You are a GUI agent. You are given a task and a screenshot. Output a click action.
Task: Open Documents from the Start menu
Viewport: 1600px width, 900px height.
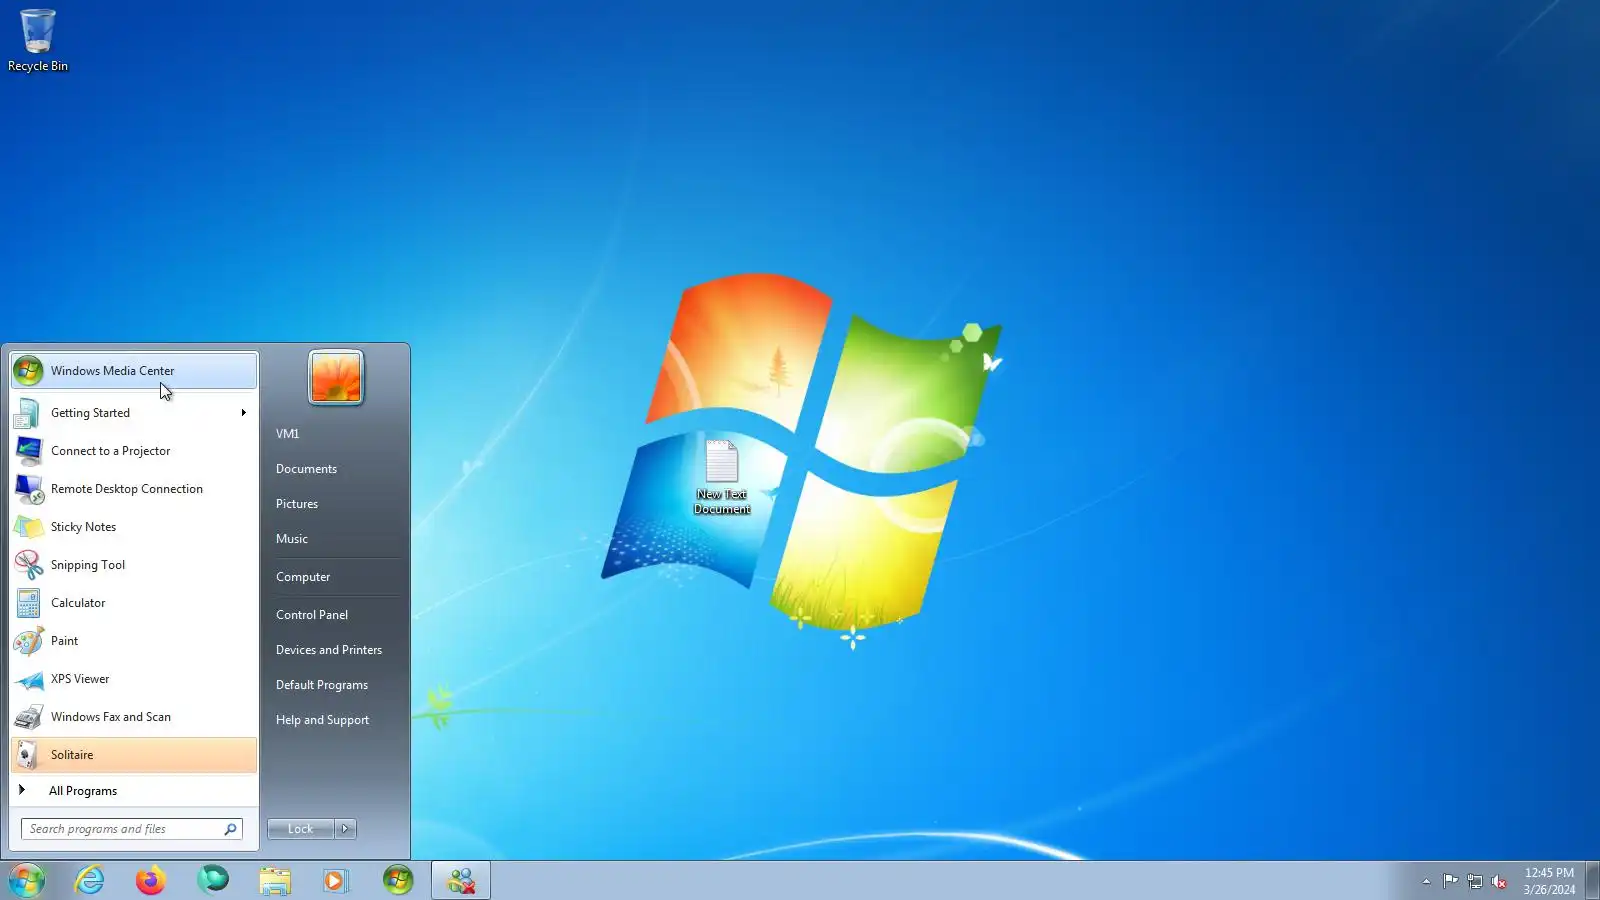coord(334,469)
